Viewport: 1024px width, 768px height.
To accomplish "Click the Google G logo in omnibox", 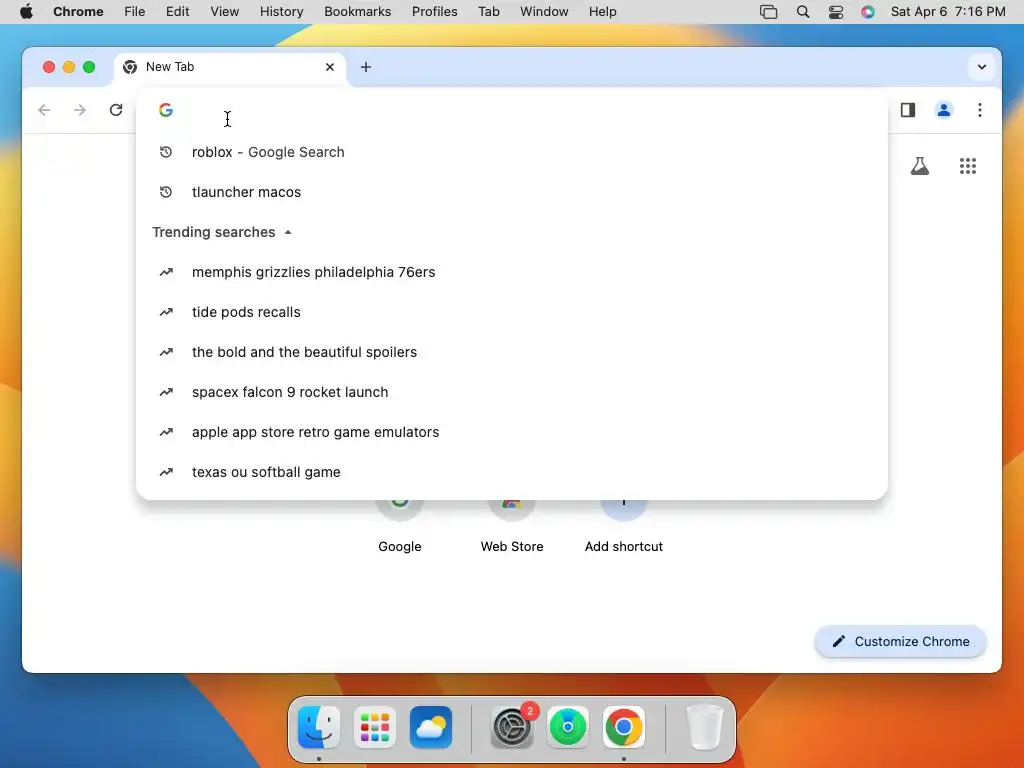I will point(166,110).
